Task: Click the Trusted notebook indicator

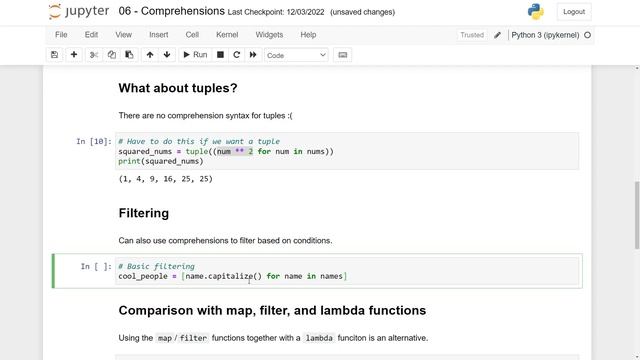Action: coord(472,35)
